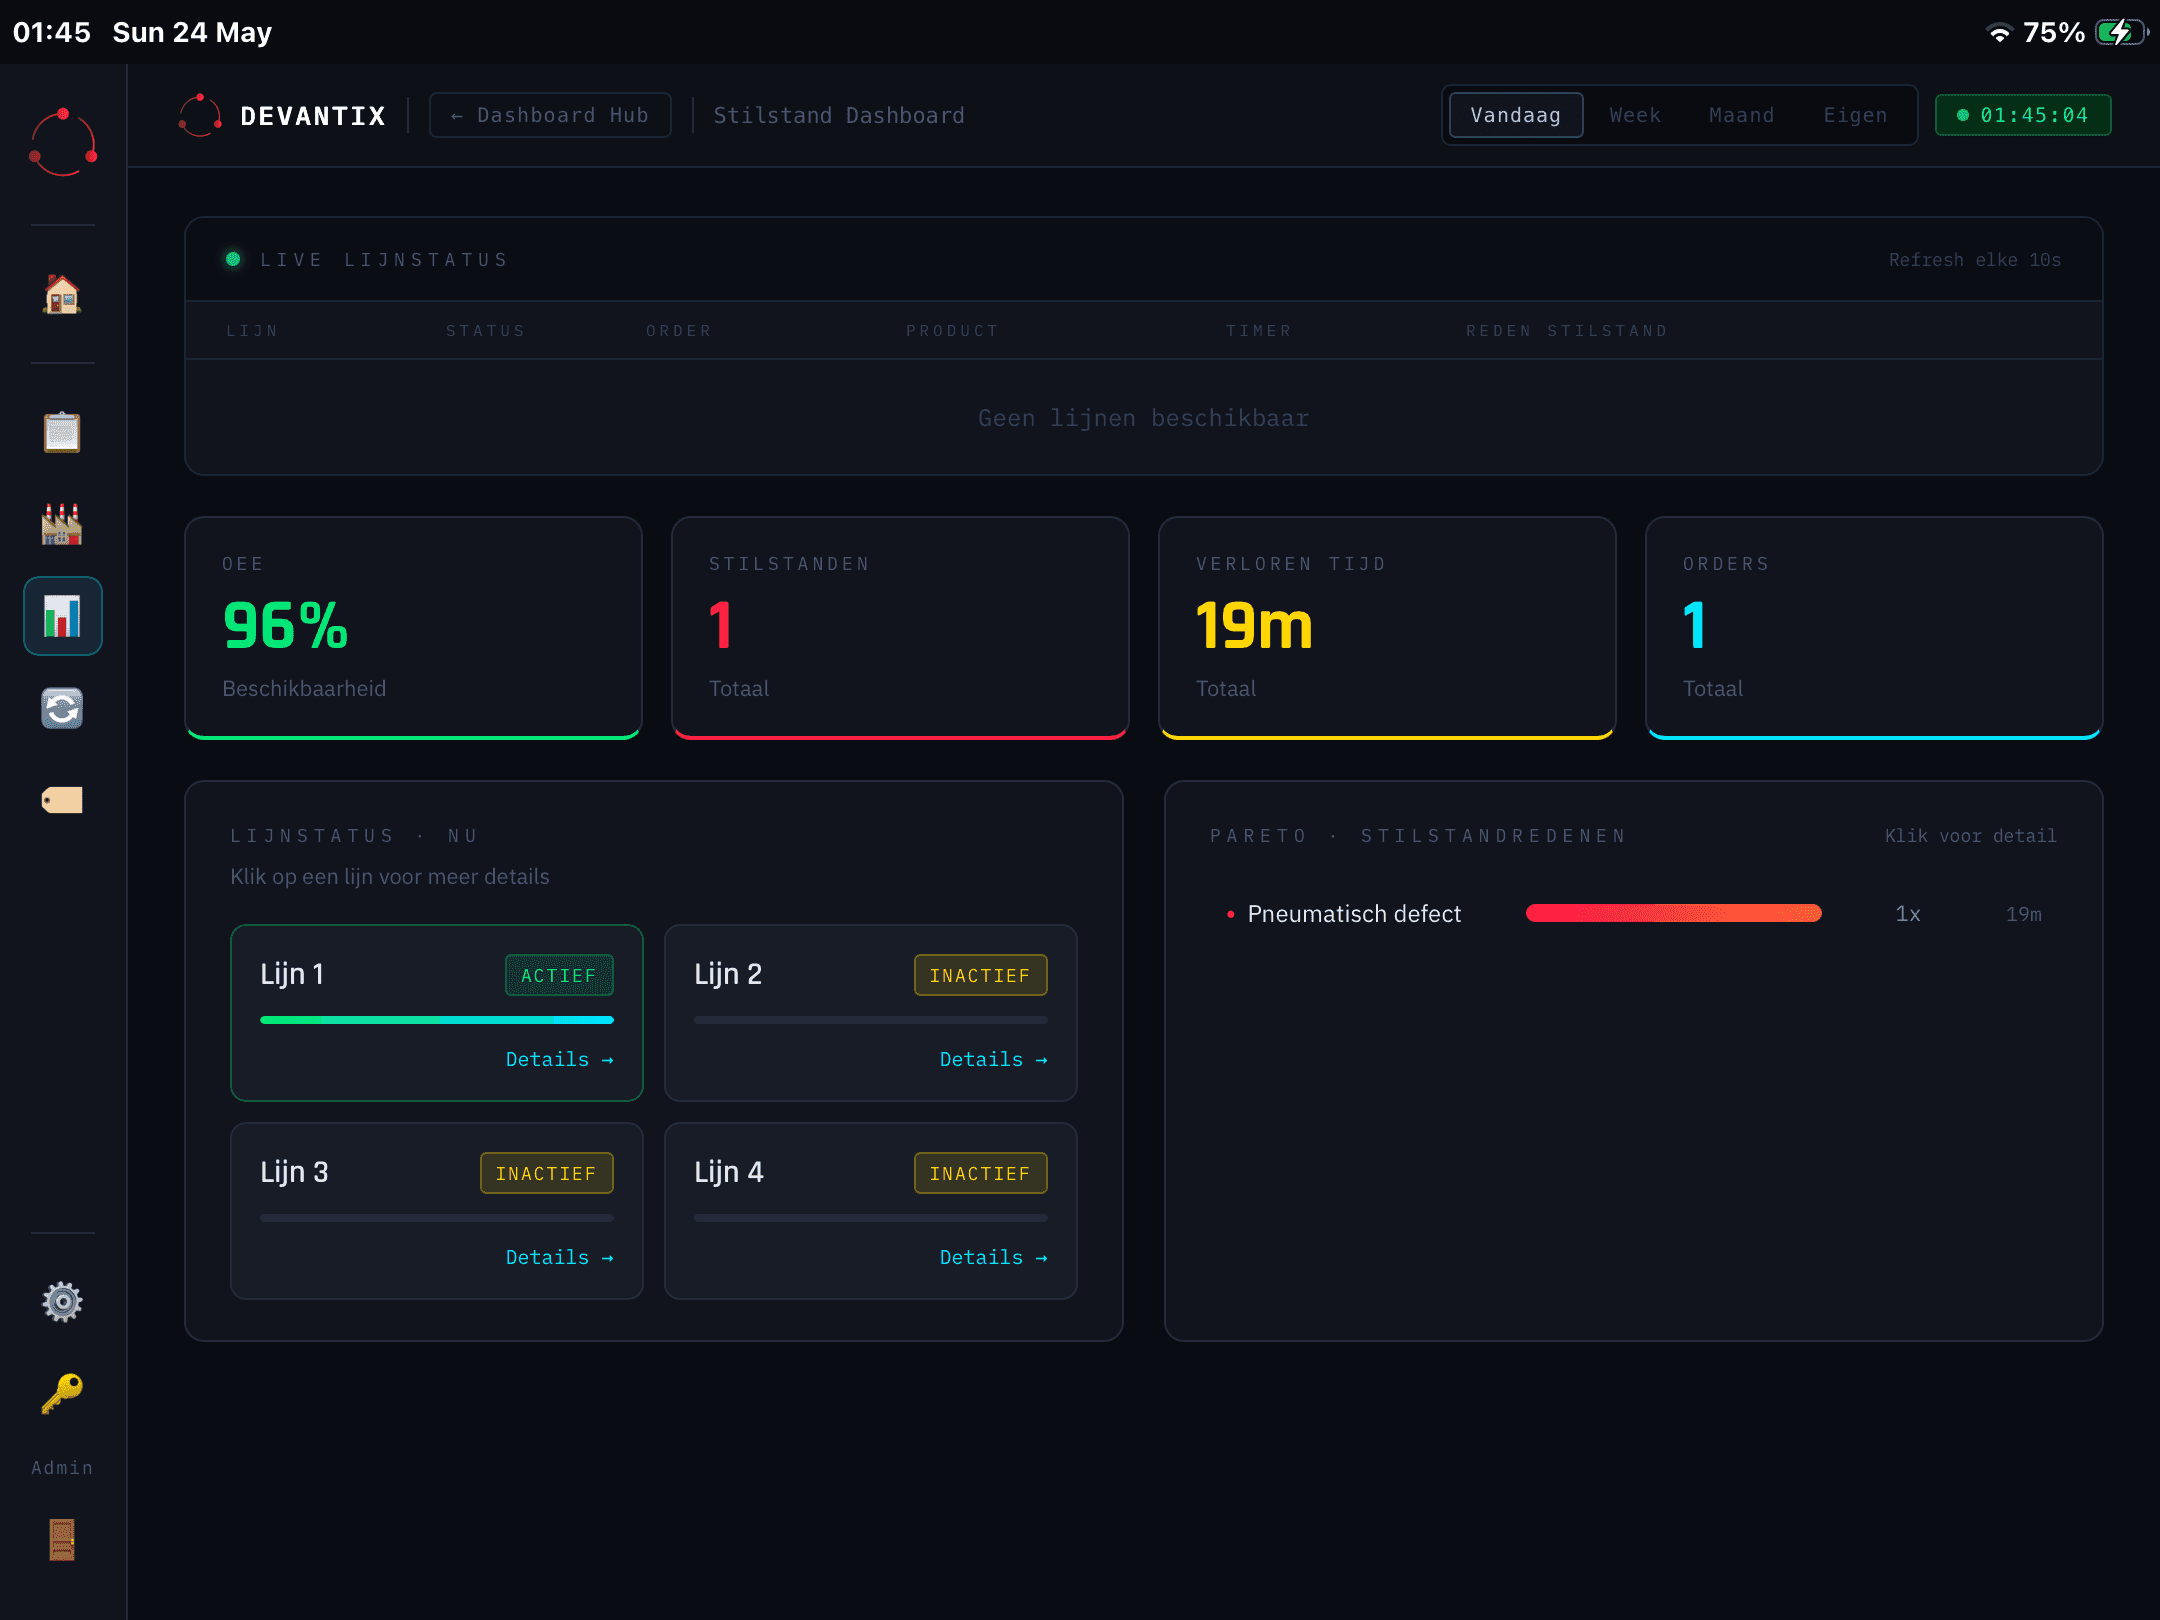Tap the Wi-Fi icon in status bar
The height and width of the screenshot is (1620, 2160).
click(1999, 32)
